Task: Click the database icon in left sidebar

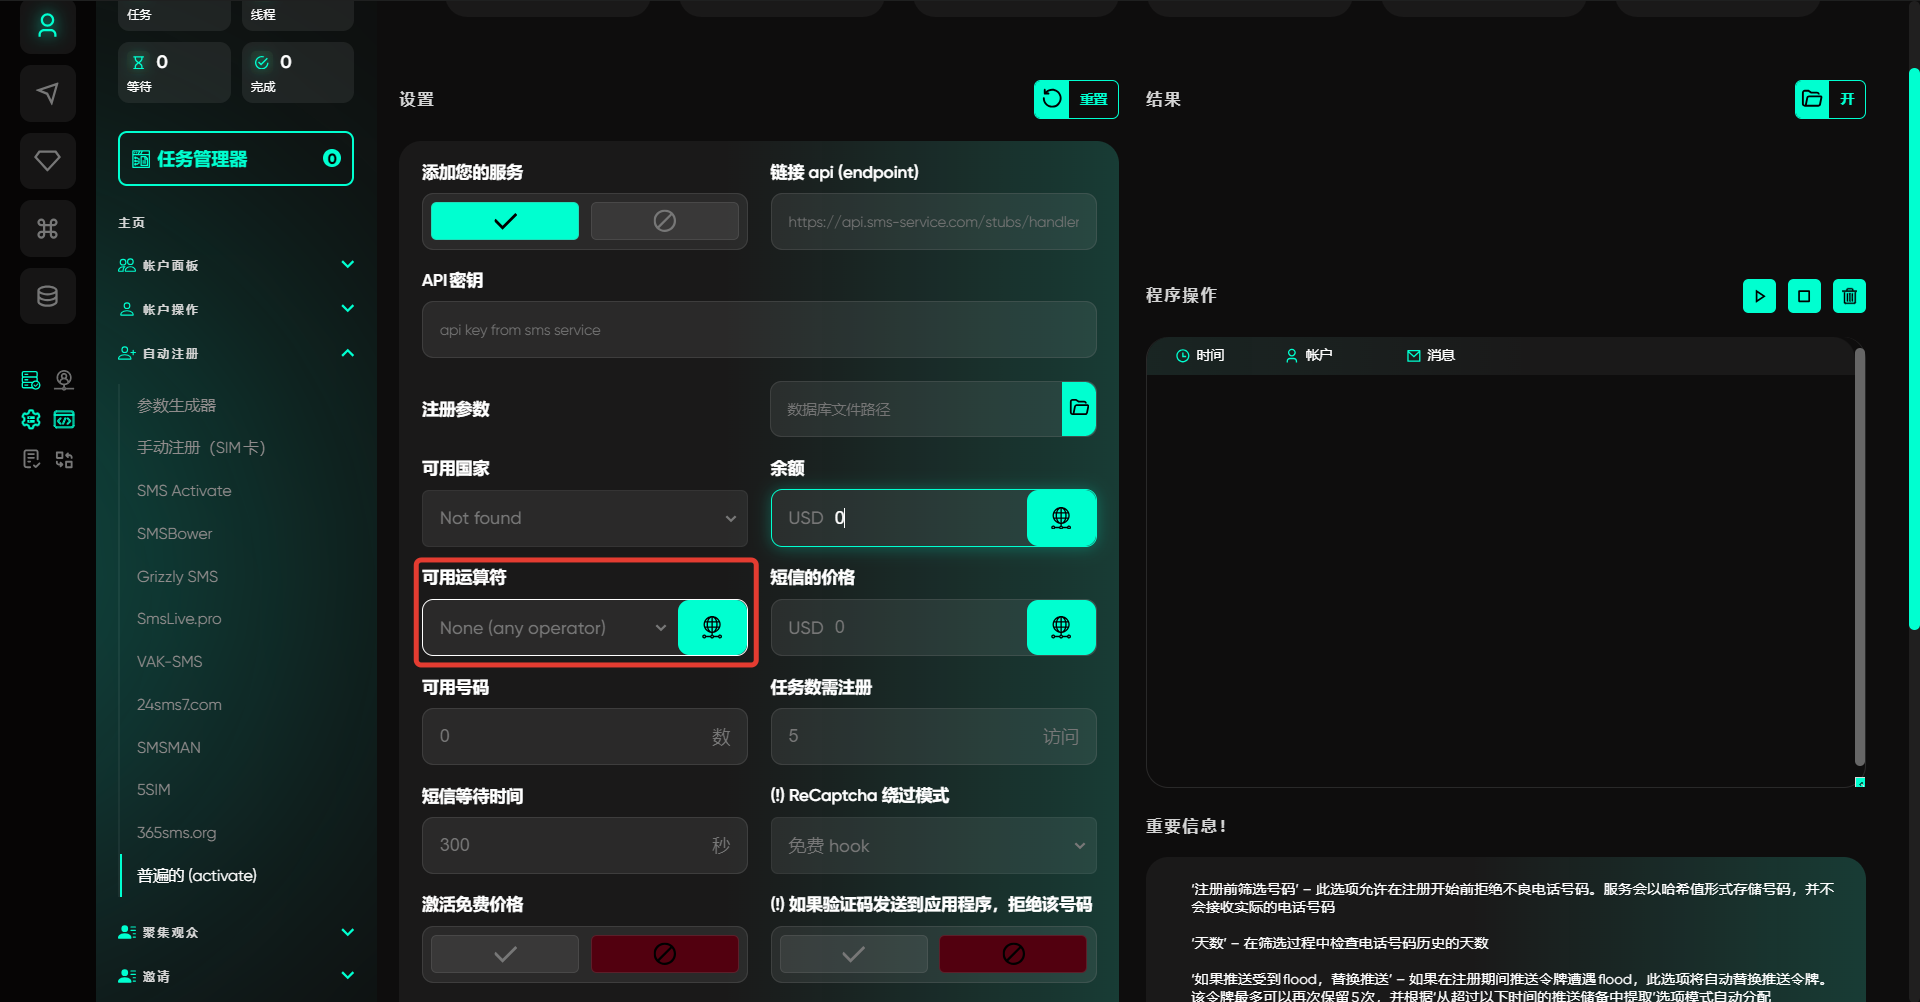Action: [47, 296]
